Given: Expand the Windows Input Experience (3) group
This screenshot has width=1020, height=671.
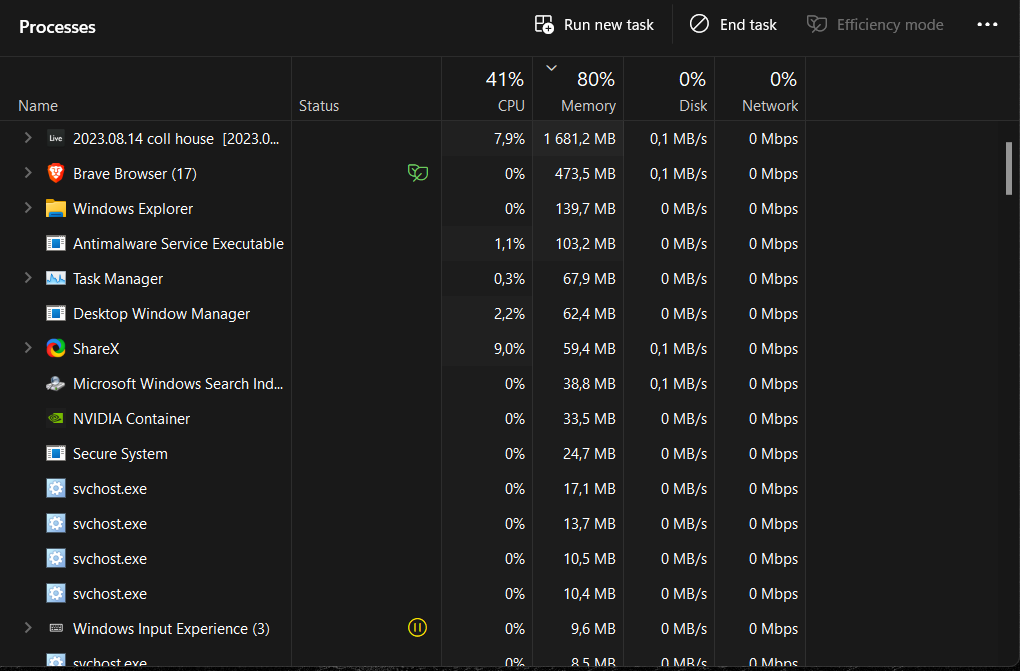Looking at the screenshot, I should tap(28, 628).
